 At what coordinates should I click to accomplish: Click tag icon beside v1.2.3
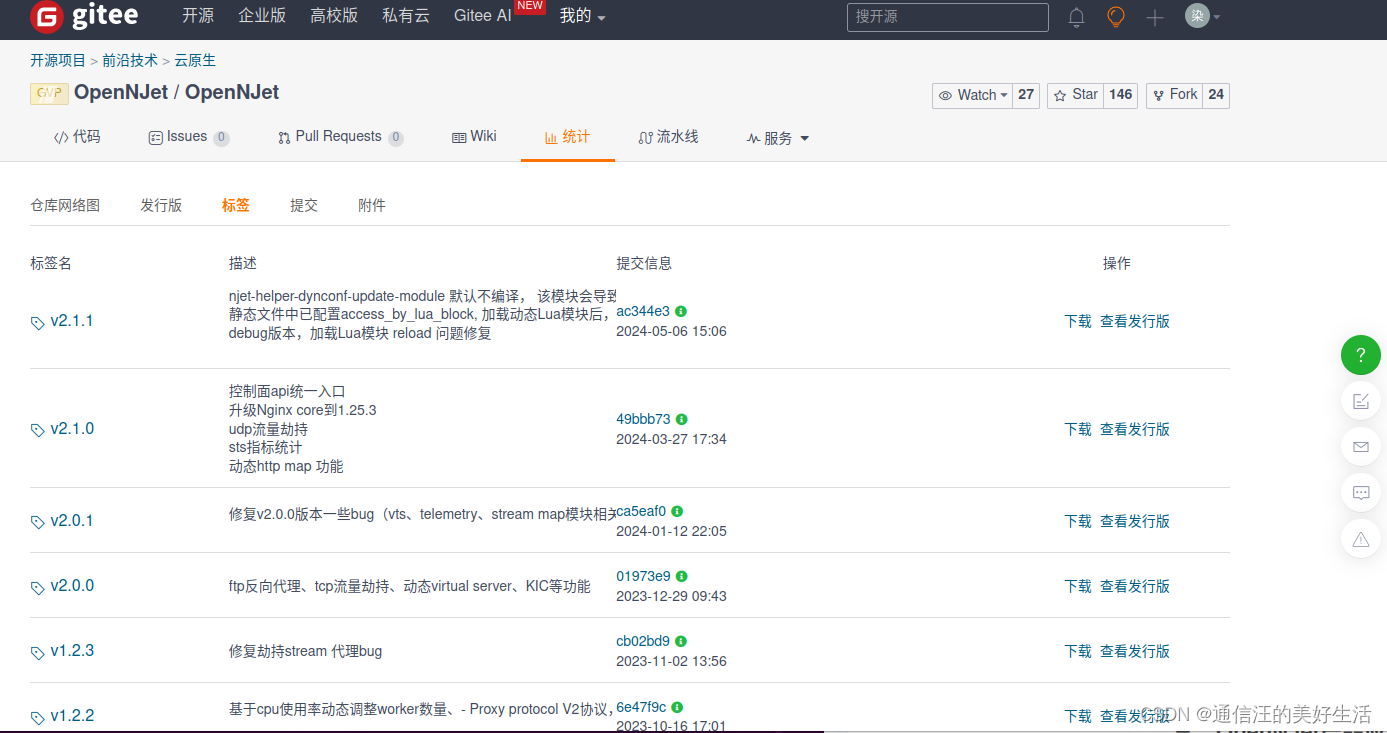[38, 652]
